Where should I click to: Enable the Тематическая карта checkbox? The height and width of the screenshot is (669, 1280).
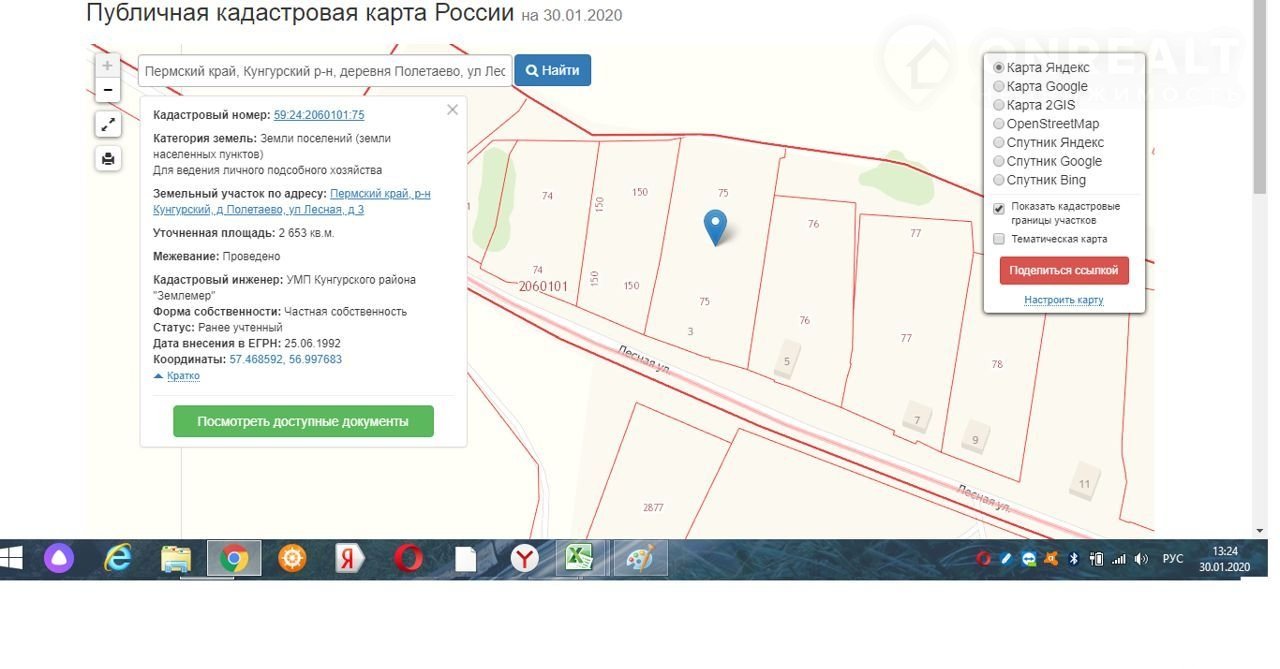[x=999, y=239]
